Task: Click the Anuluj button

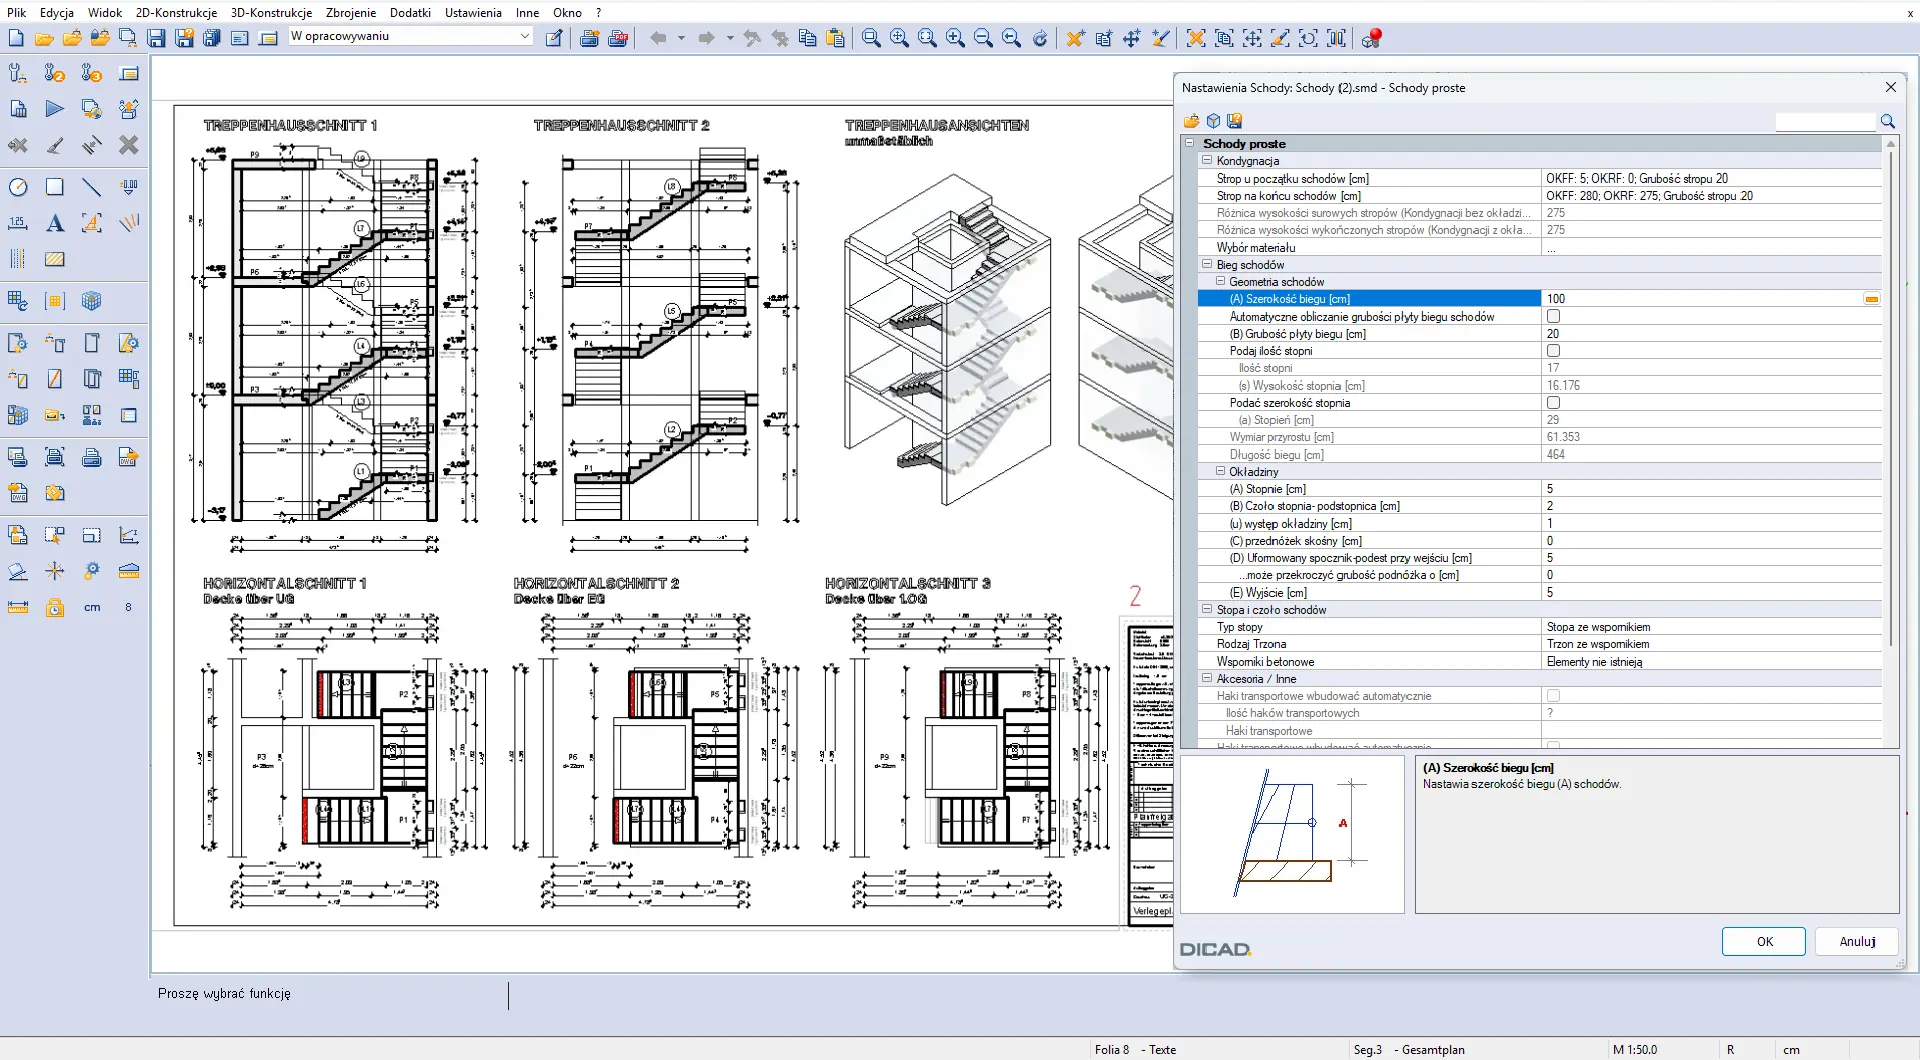Action: coord(1857,941)
